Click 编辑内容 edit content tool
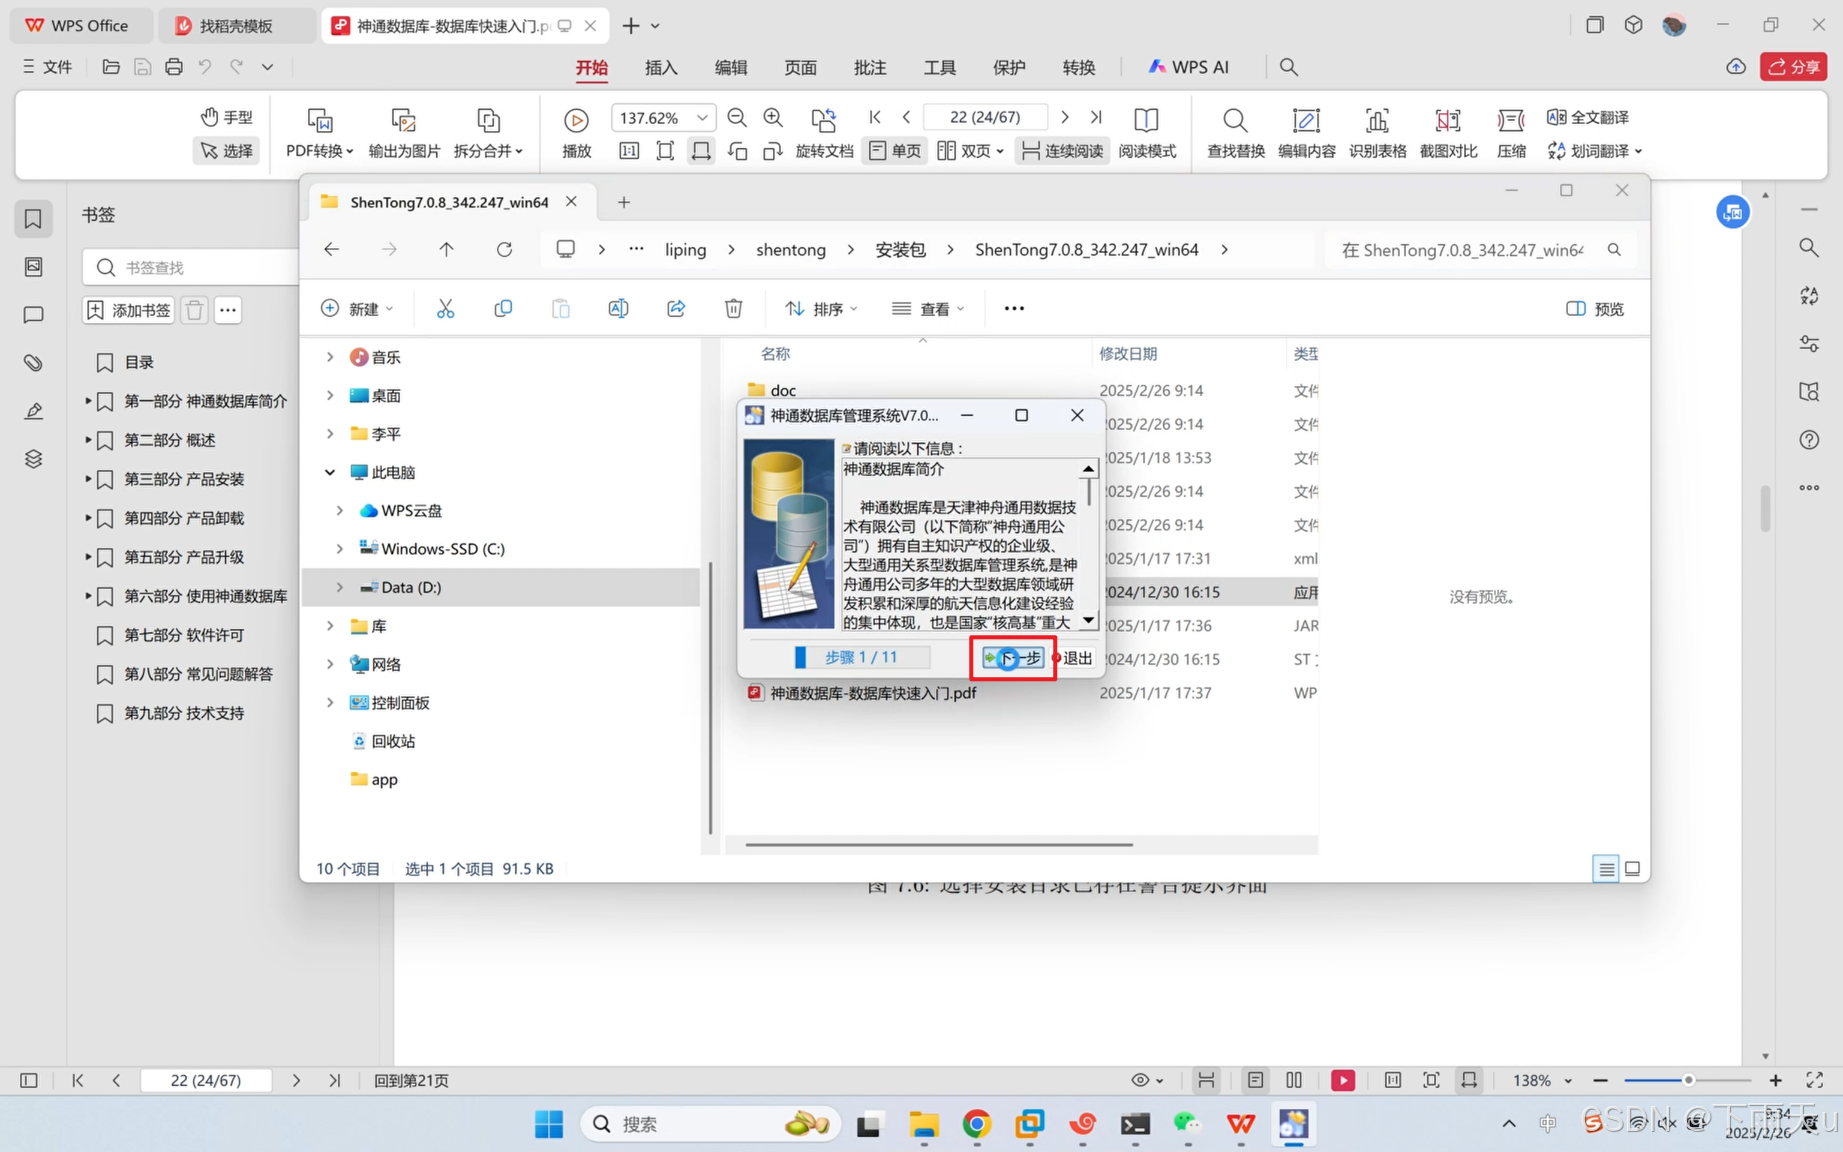 (1306, 133)
